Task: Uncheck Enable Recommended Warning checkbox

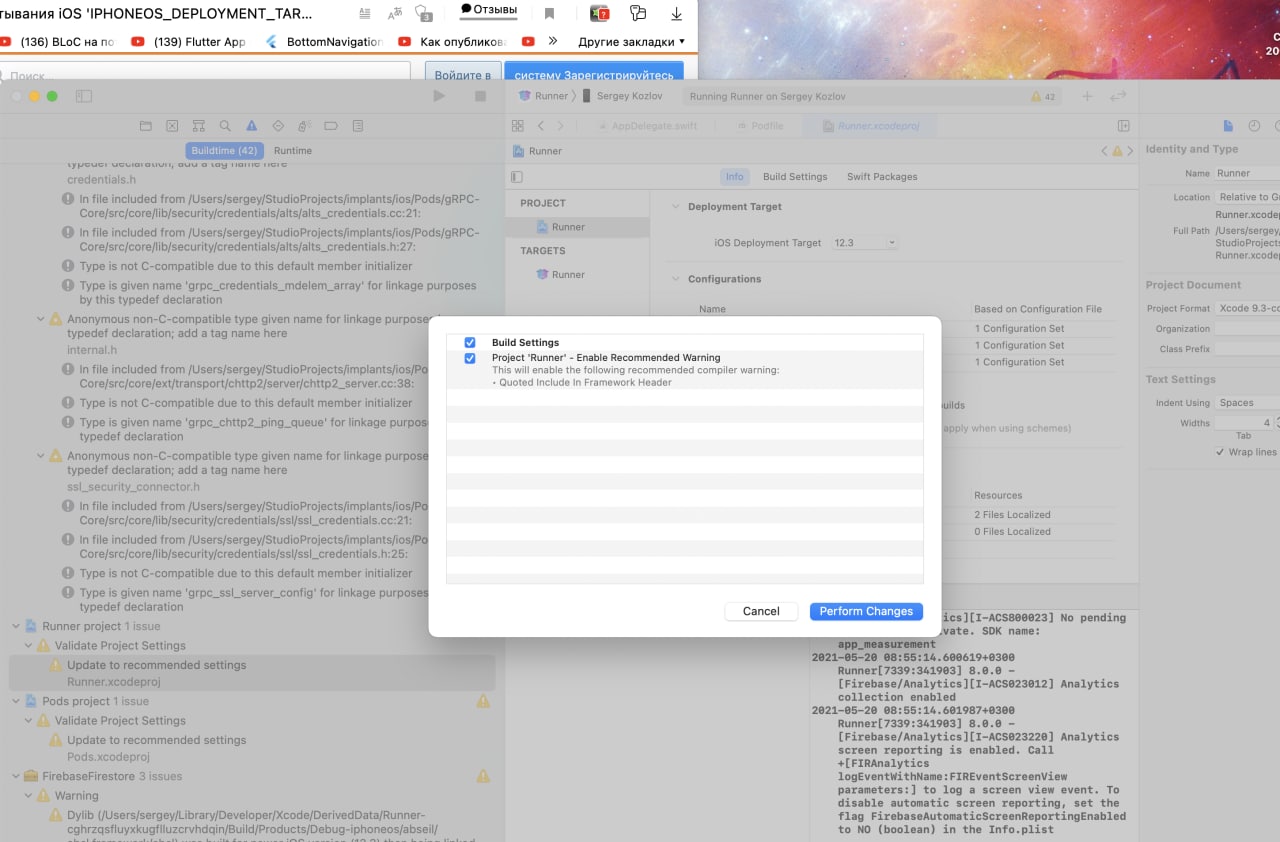Action: [x=470, y=358]
